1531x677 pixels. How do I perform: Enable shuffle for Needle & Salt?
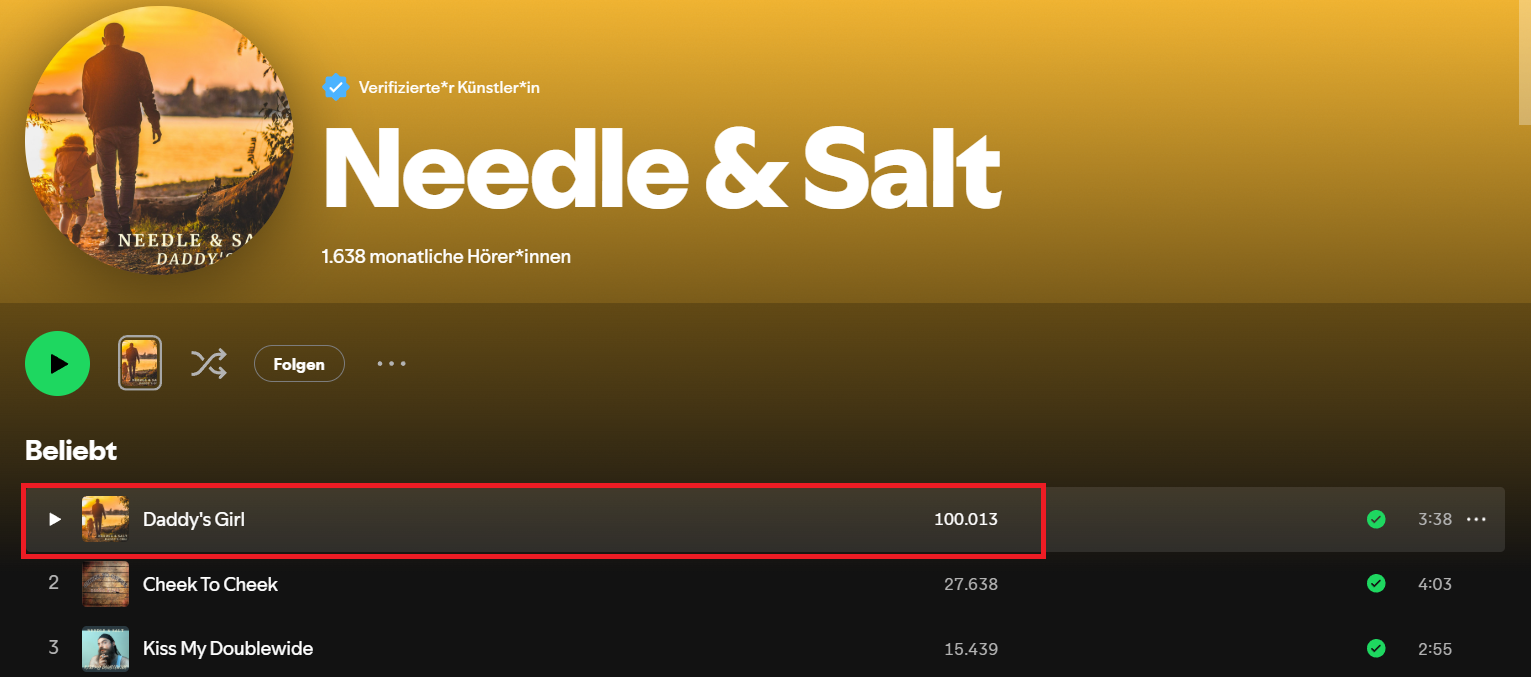208,364
